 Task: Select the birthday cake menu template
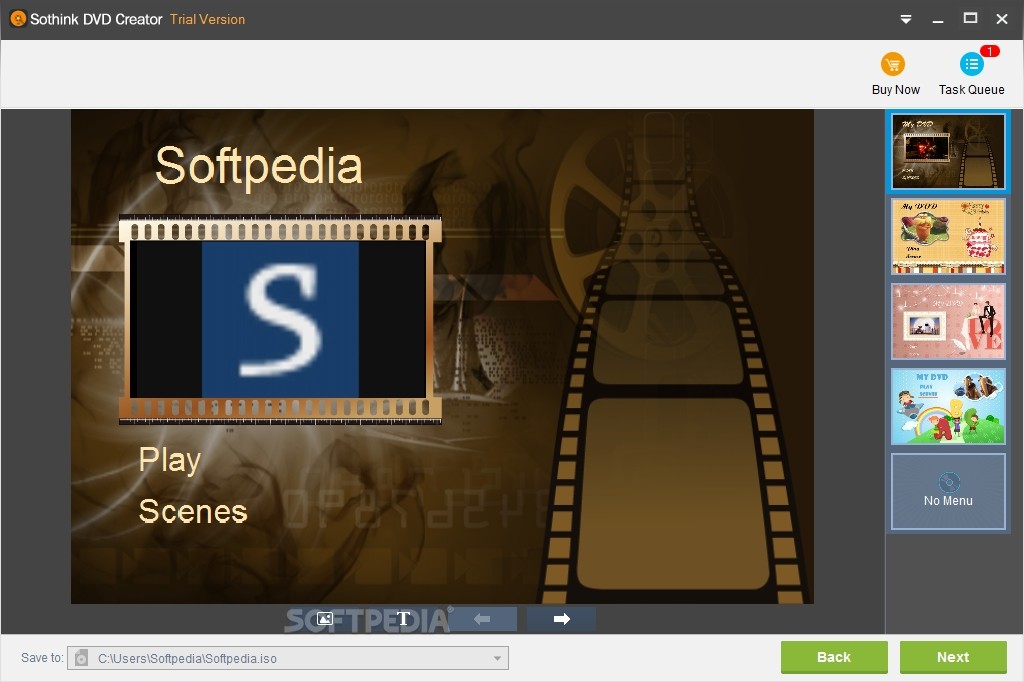(948, 236)
